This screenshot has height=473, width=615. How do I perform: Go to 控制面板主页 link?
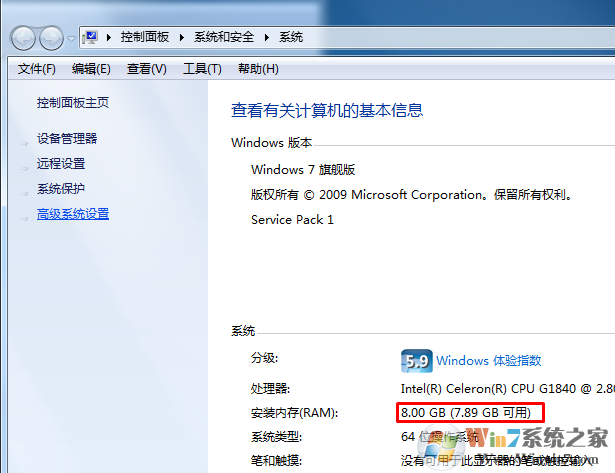tap(73, 103)
